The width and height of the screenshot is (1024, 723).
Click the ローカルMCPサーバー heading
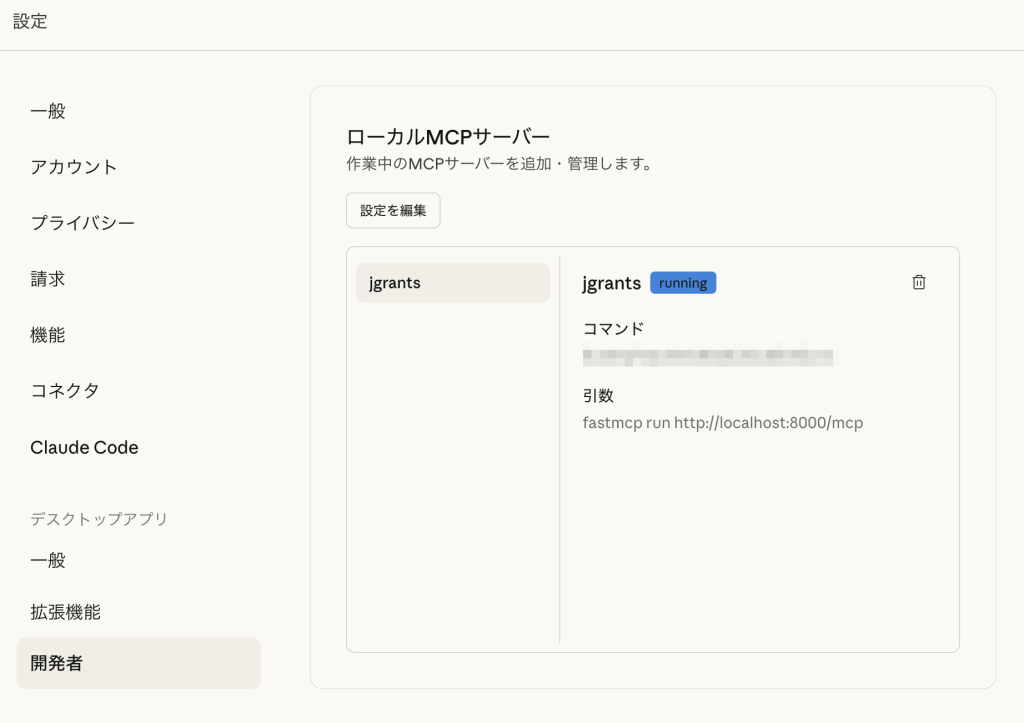pyautogui.click(x=448, y=137)
